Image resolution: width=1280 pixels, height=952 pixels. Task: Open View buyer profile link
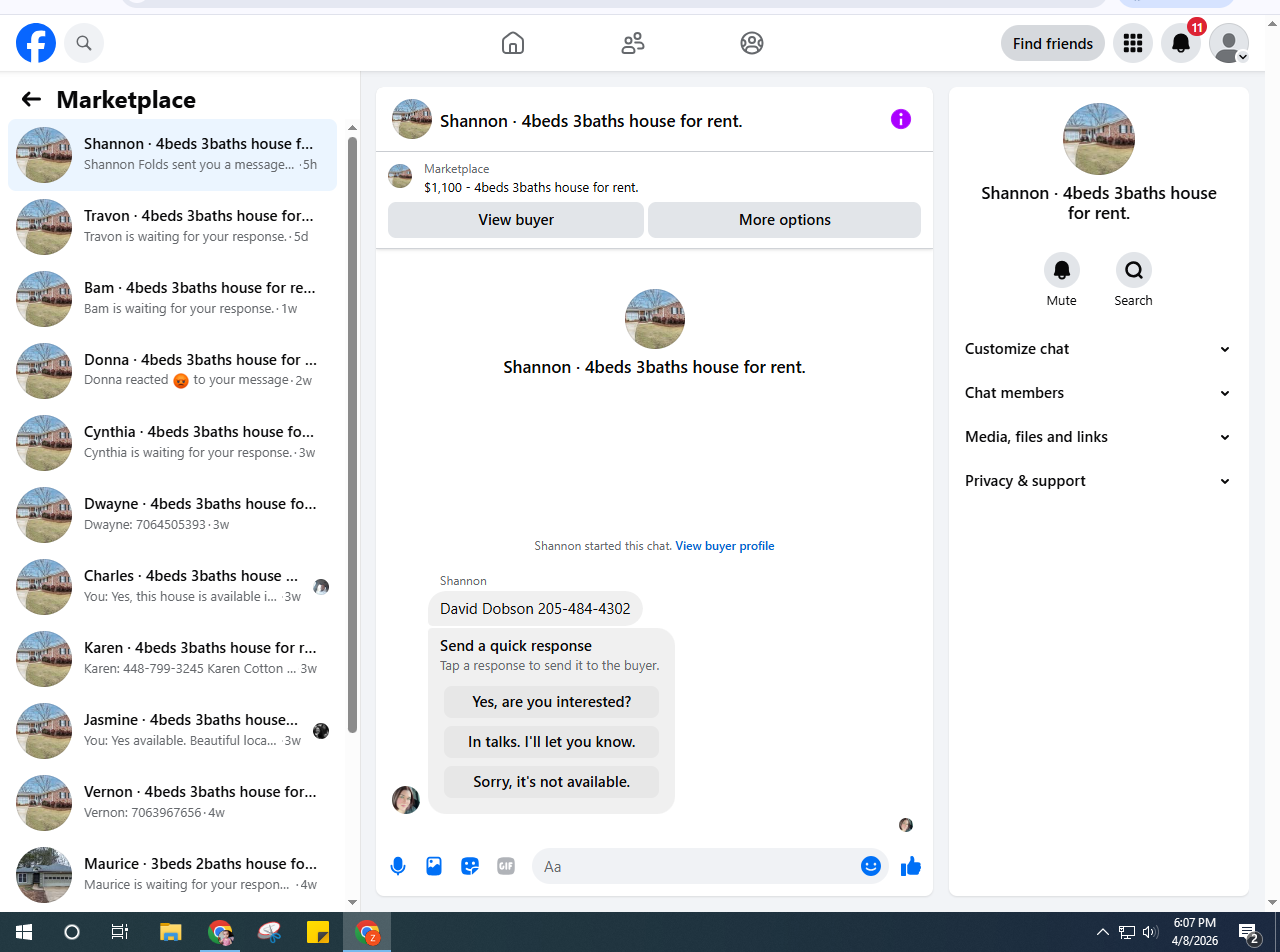coord(725,546)
